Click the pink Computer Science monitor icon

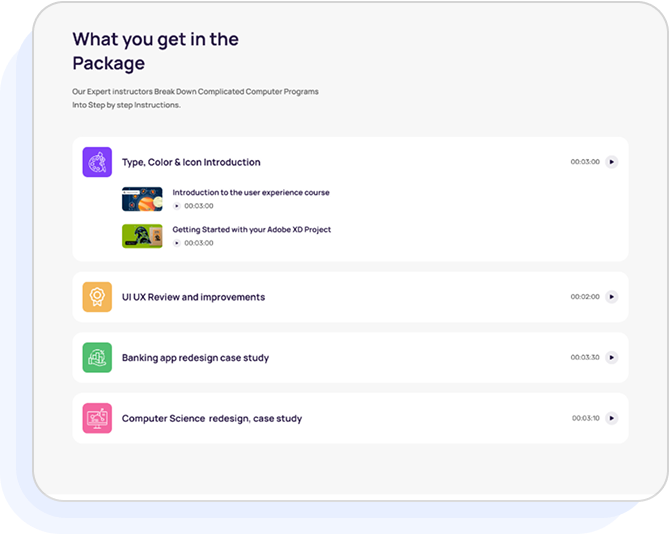pos(97,418)
